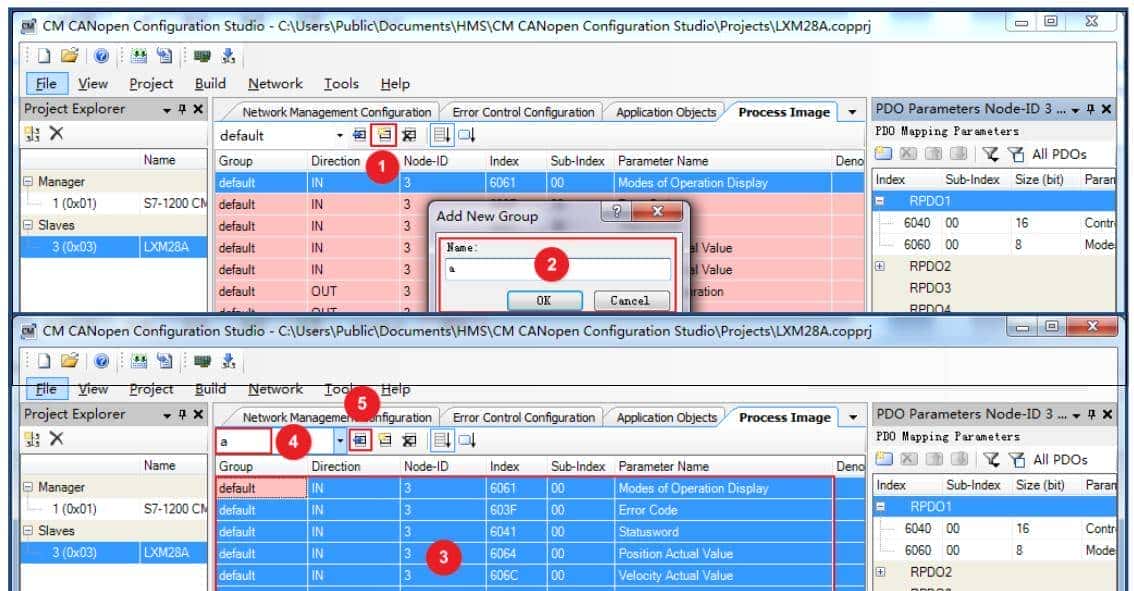Open the 'default' group dropdown in upper window
This screenshot has width=1134, height=591.
[340, 135]
